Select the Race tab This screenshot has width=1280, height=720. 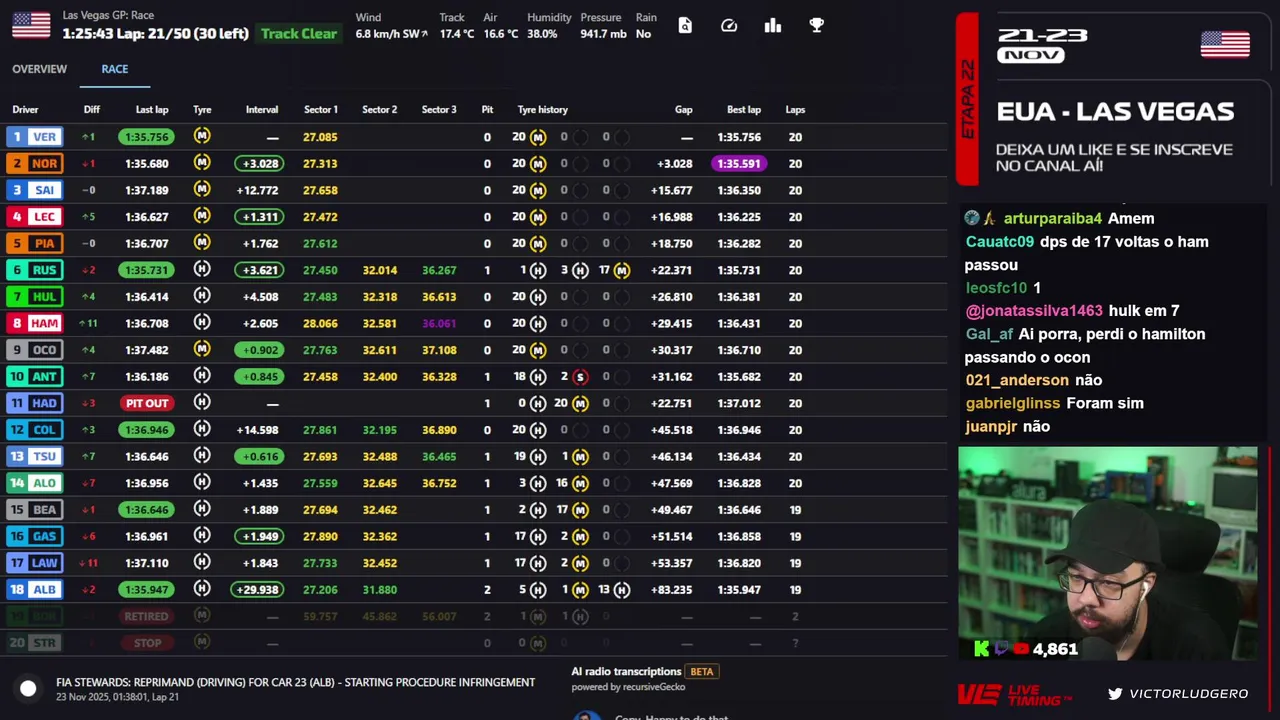click(x=115, y=69)
